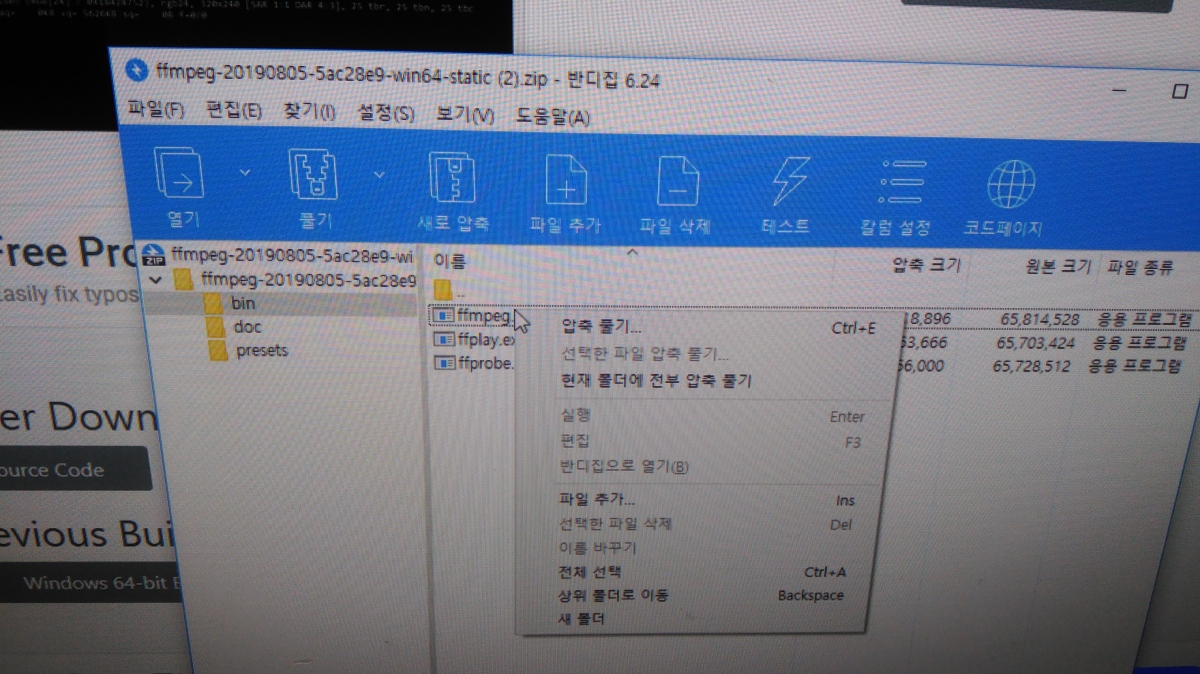Open dropdown arrow next to 열기
Image resolution: width=1200 pixels, height=674 pixels.
245,173
